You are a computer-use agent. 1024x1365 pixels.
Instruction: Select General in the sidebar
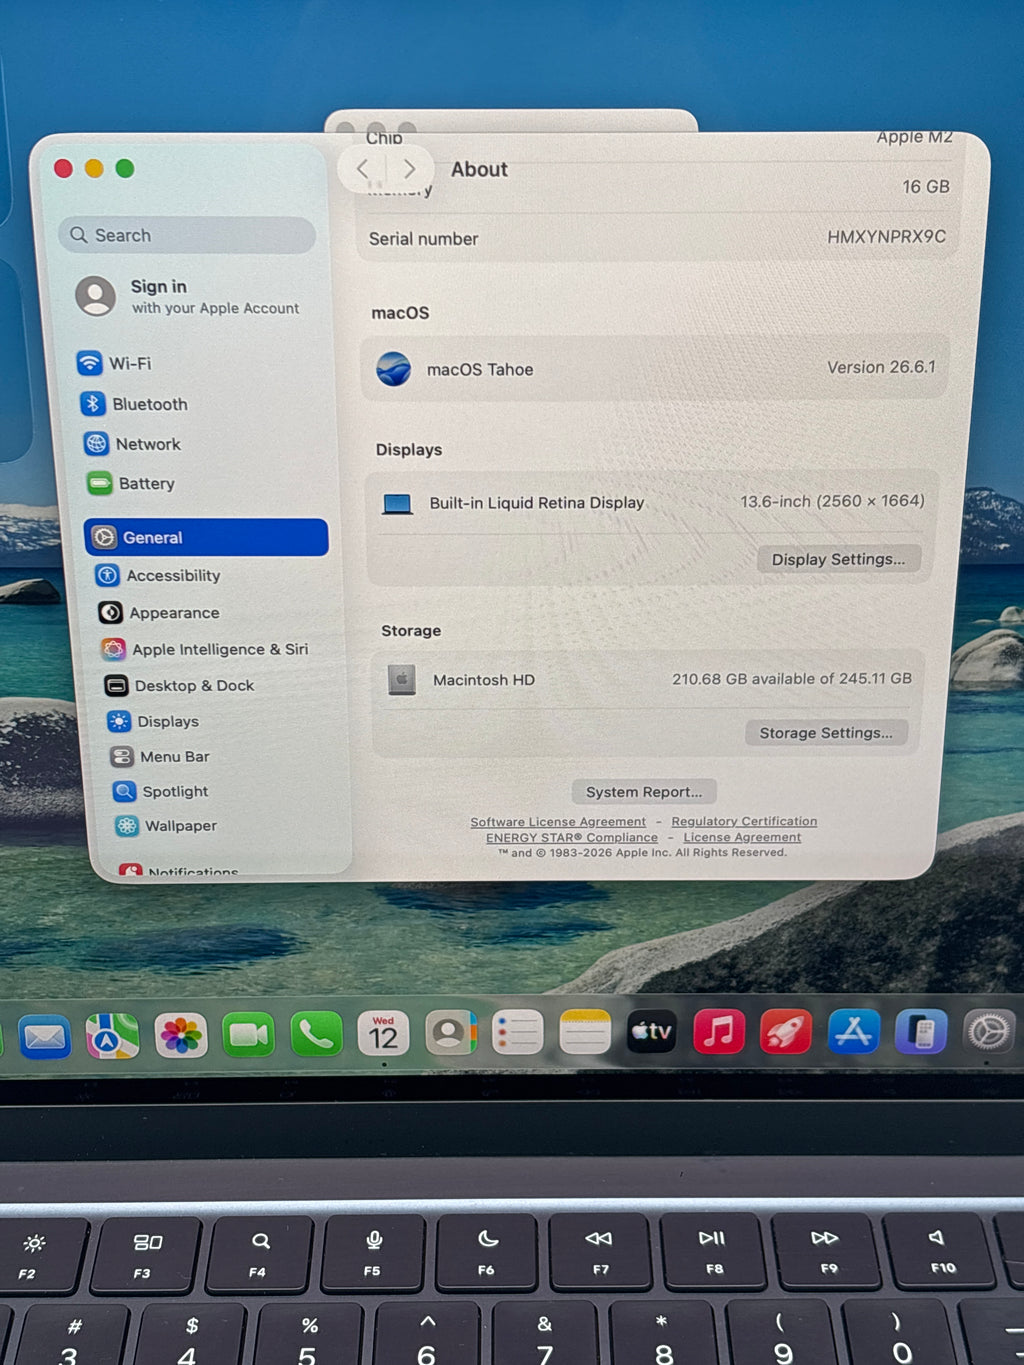click(x=206, y=537)
